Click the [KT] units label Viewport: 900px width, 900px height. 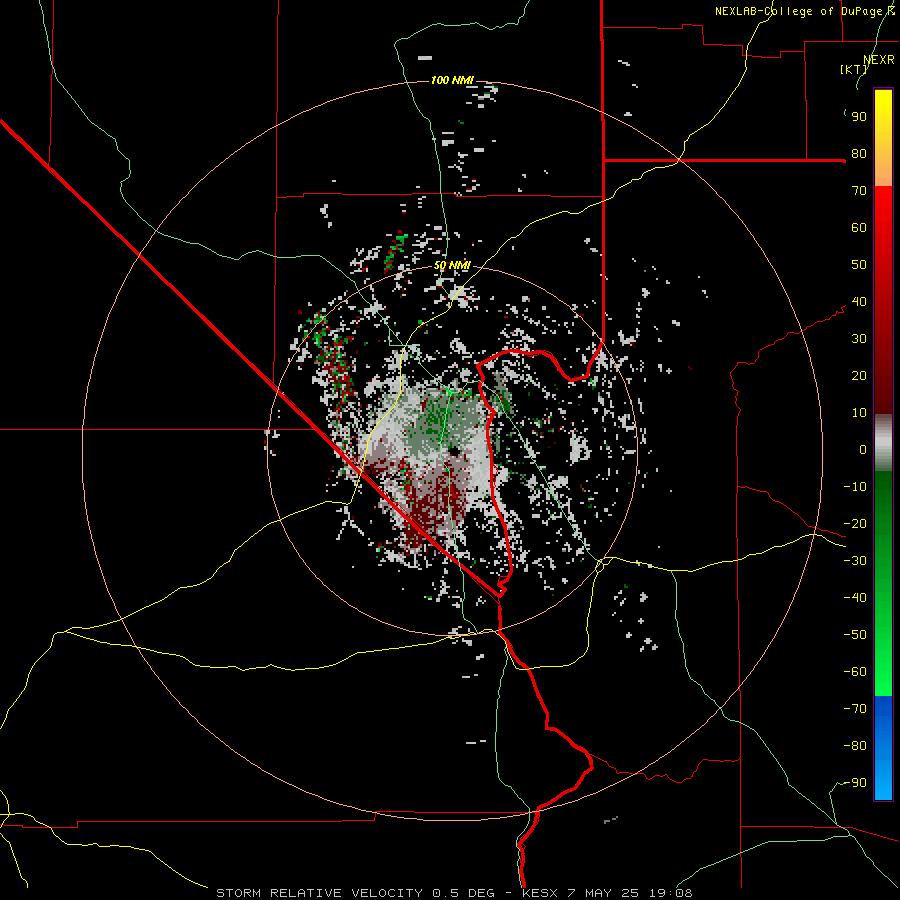854,69
